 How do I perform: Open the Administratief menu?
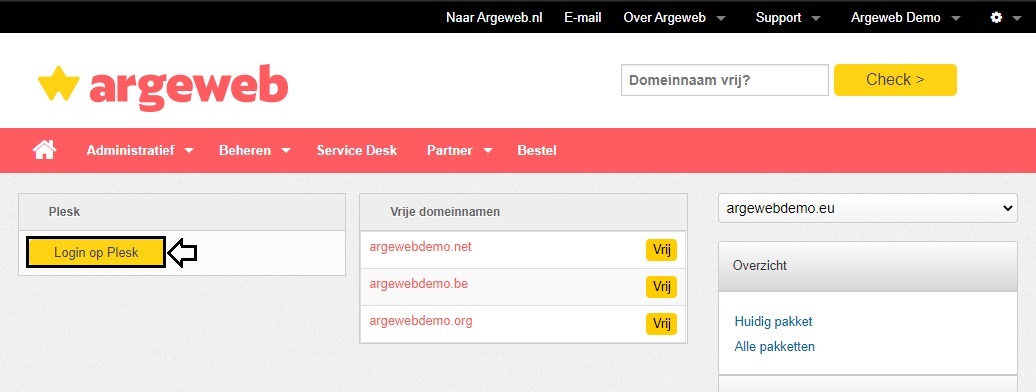click(x=140, y=150)
